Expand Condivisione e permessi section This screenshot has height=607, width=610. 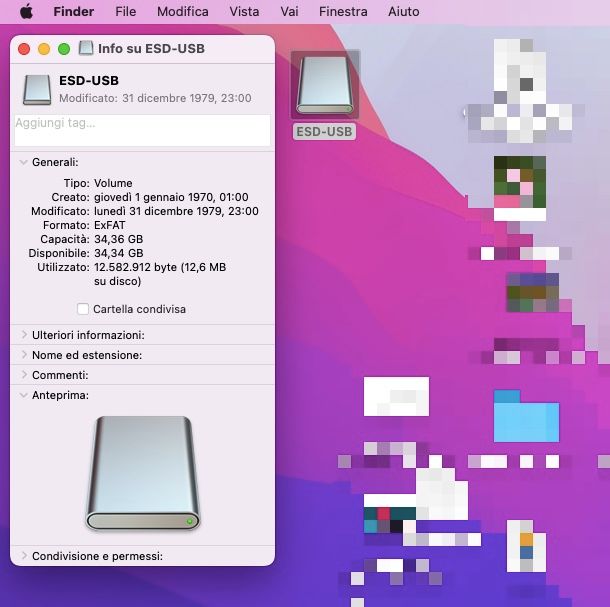click(24, 556)
